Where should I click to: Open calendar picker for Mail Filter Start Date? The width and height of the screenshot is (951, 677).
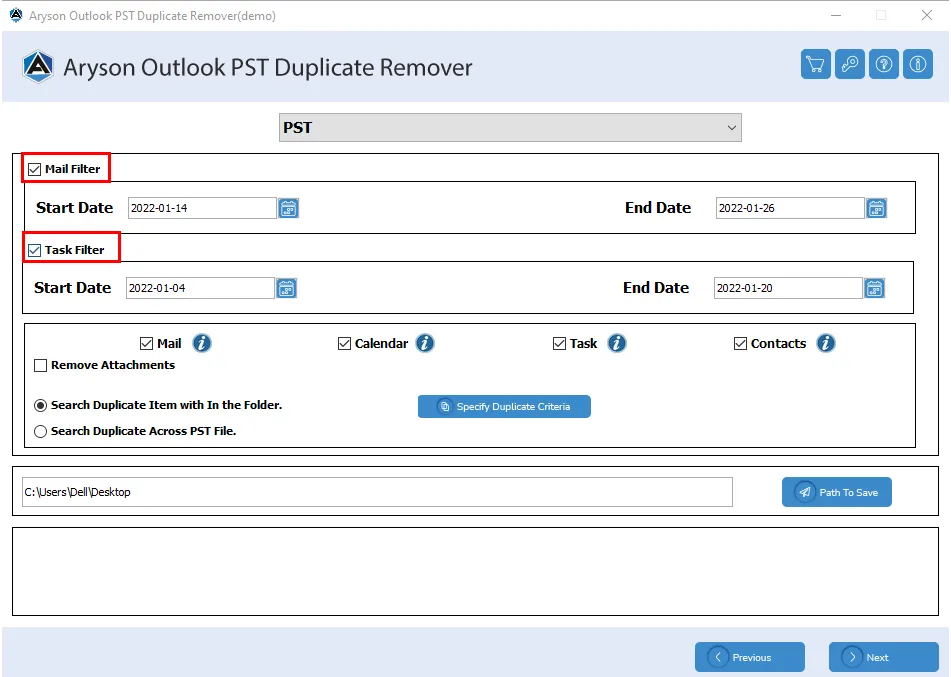click(288, 208)
